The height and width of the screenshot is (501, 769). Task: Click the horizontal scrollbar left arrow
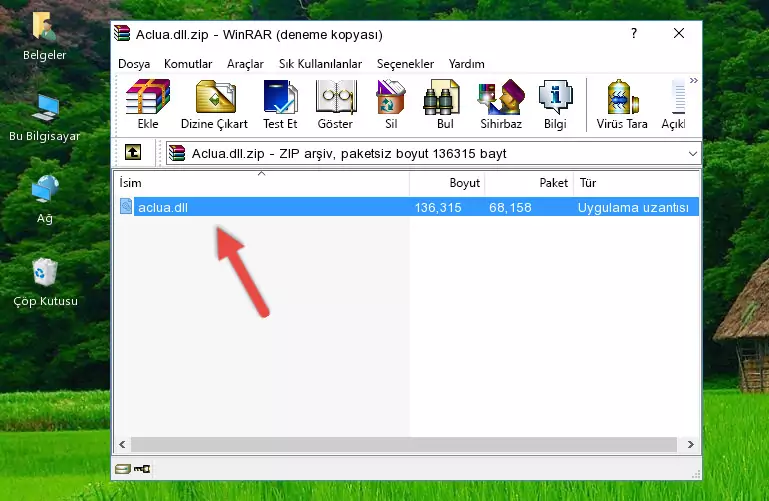pos(123,445)
